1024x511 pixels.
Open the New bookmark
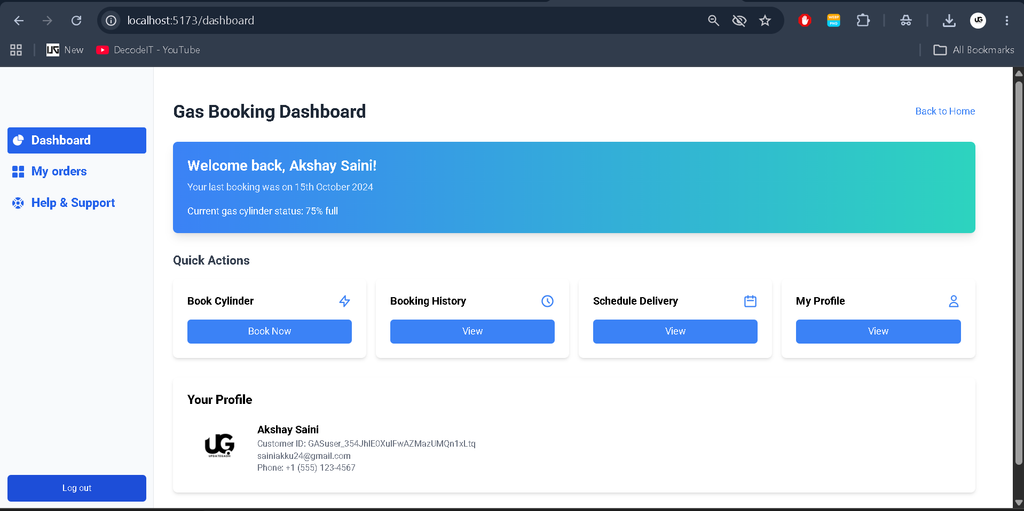(x=65, y=50)
